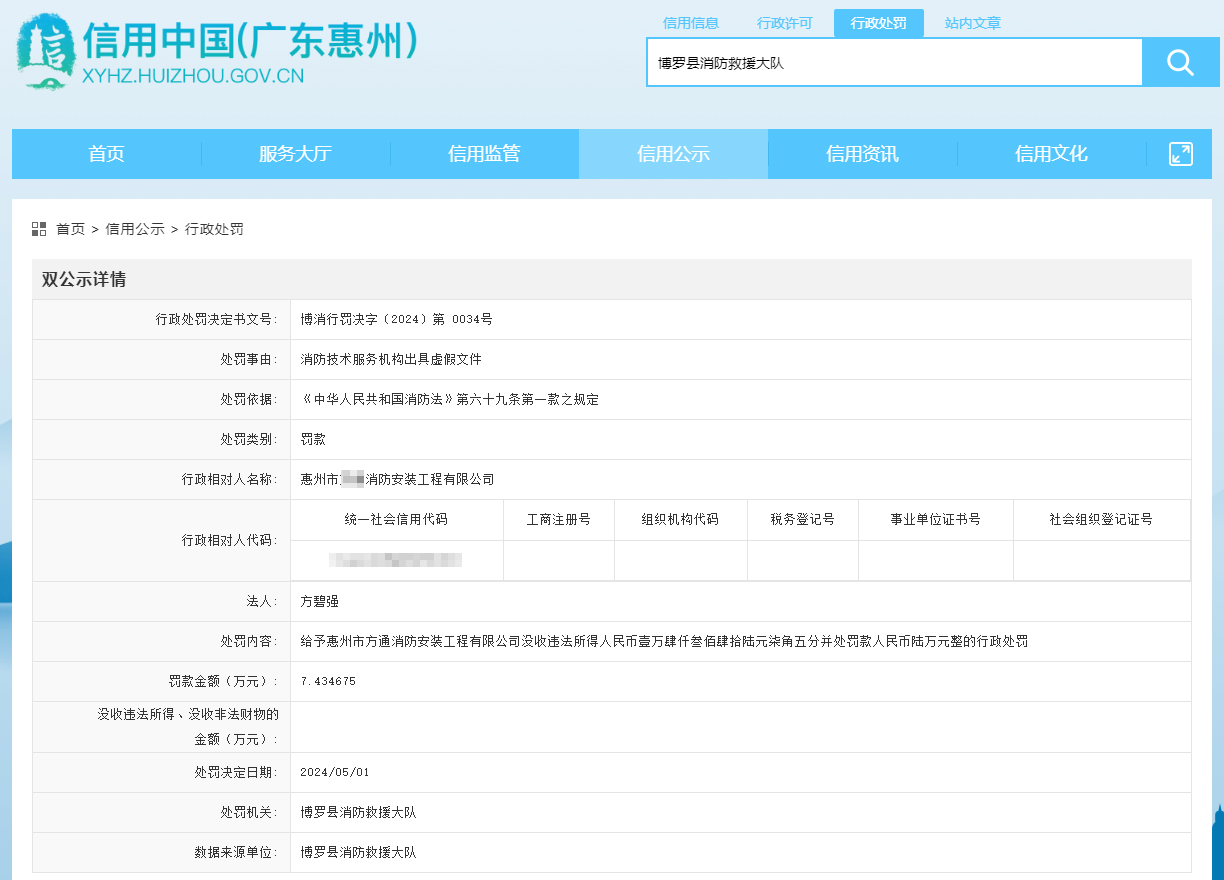Image resolution: width=1224 pixels, height=880 pixels.
Task: Click the 罚款 penalty type value
Action: click(313, 440)
